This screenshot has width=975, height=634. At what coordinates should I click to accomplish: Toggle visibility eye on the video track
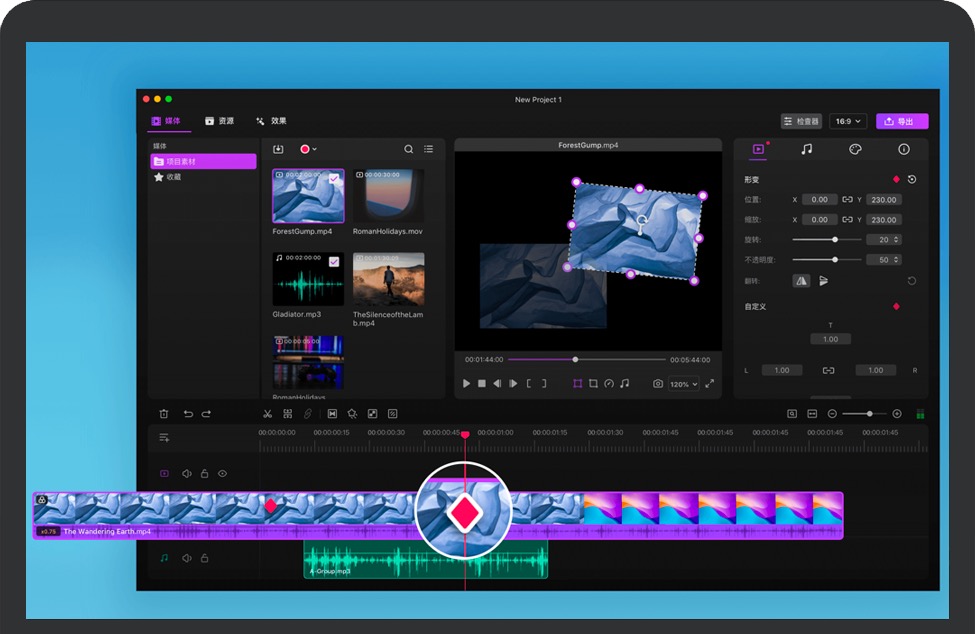222,474
